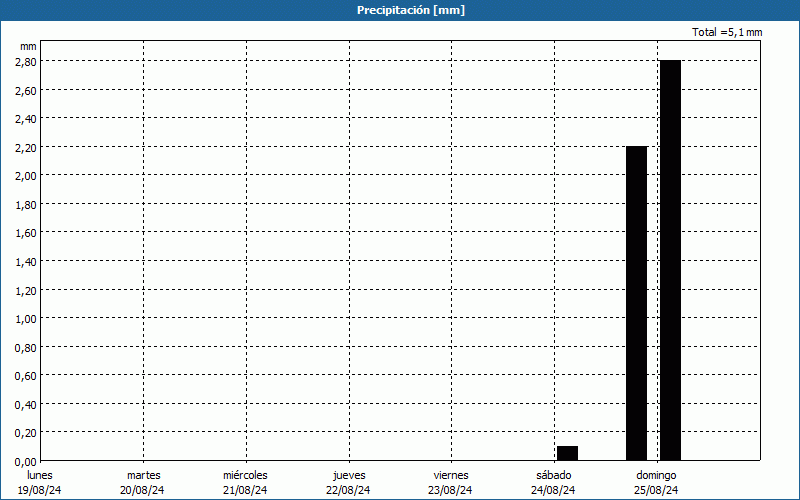Click the 'miércoles' day label
This screenshot has width=800, height=500.
click(245, 475)
